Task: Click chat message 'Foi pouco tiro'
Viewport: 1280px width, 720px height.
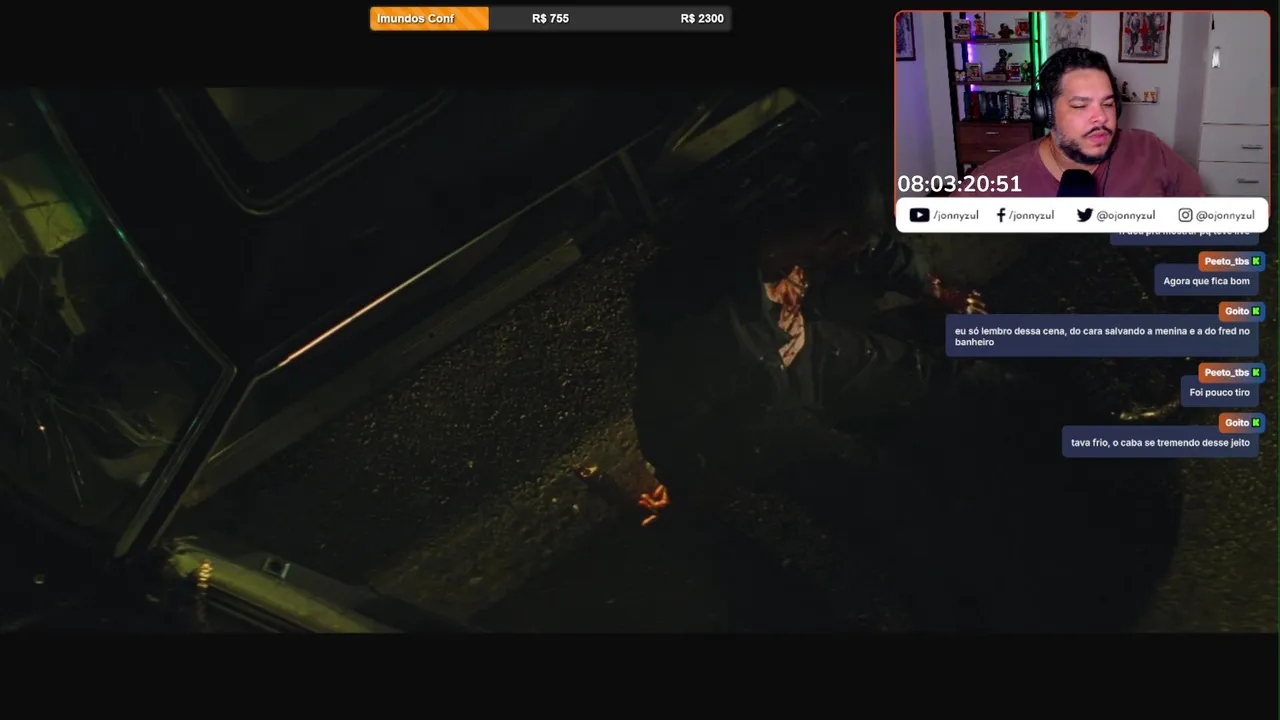Action: point(1219,392)
